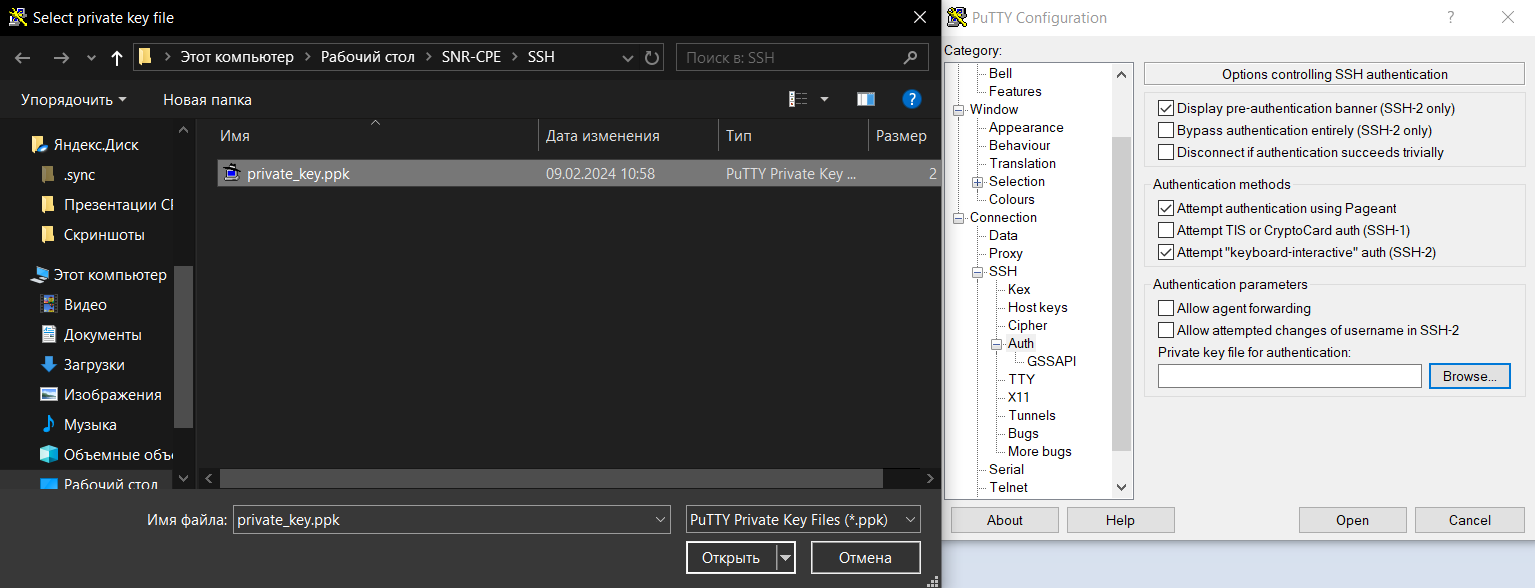Open the view options dropdown arrow
This screenshot has height=588, width=1535.
pos(825,99)
